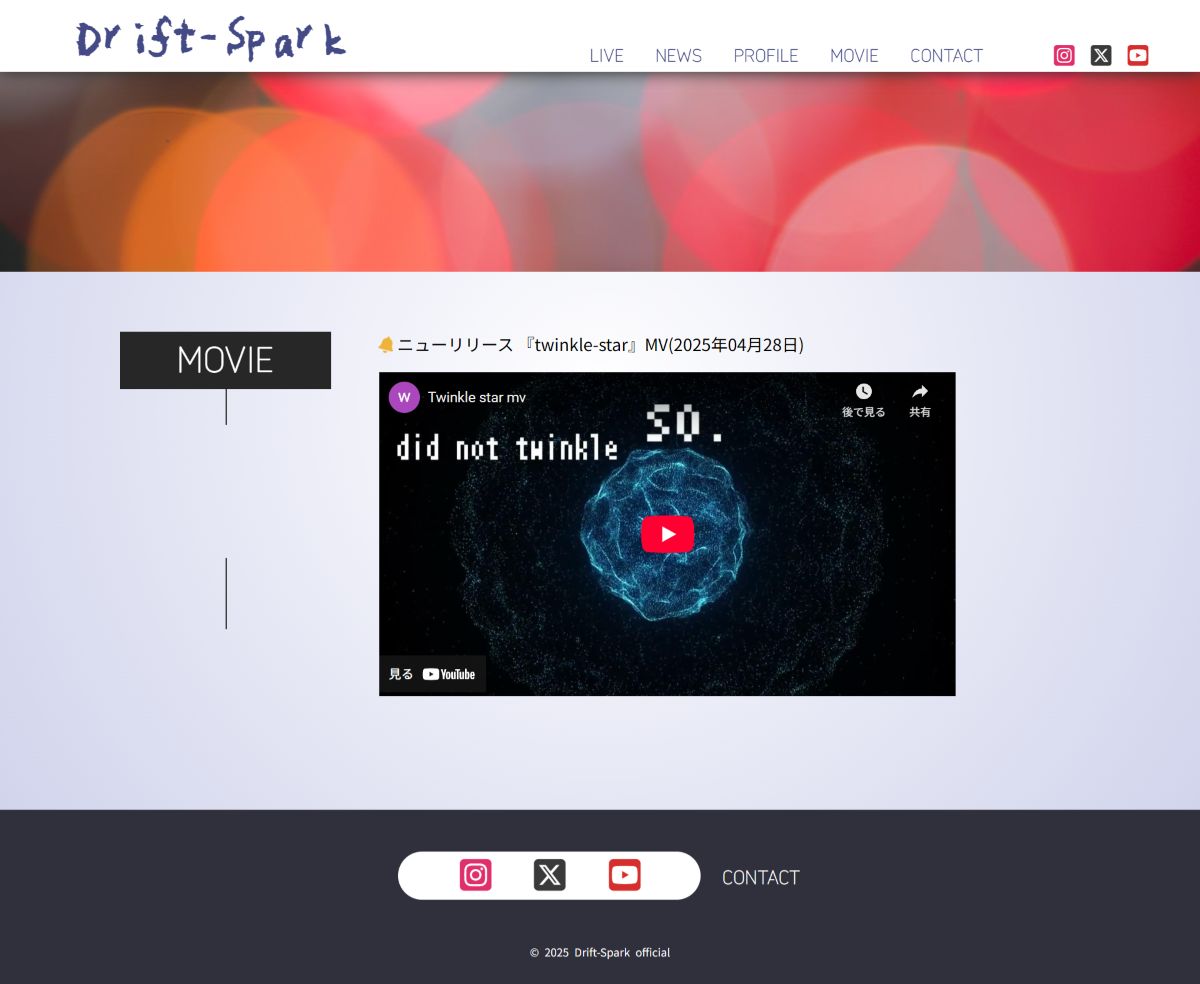1200x984 pixels.
Task: Click the footer X icon
Action: click(550, 875)
